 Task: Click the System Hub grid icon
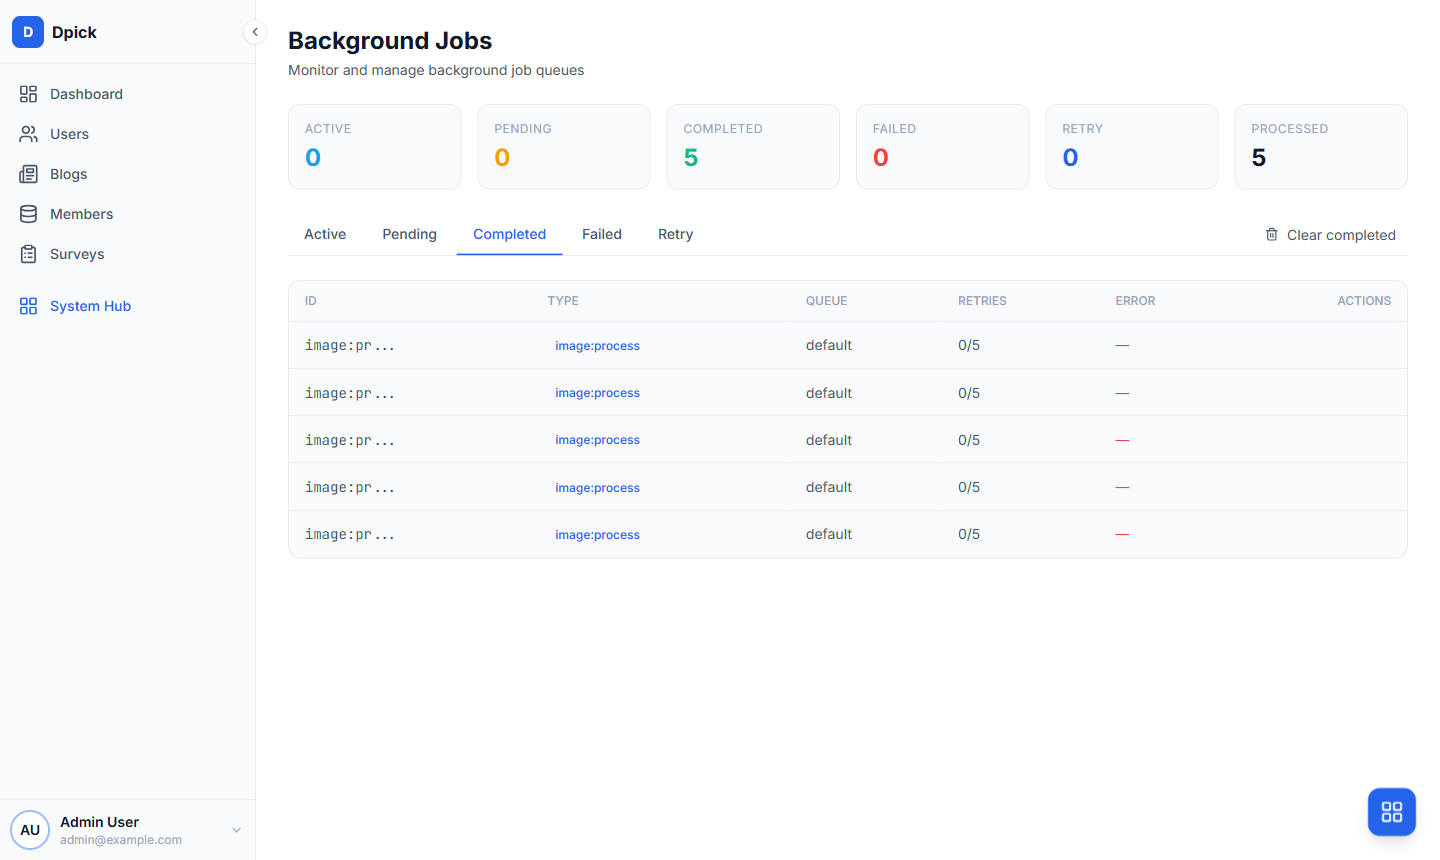click(x=29, y=306)
